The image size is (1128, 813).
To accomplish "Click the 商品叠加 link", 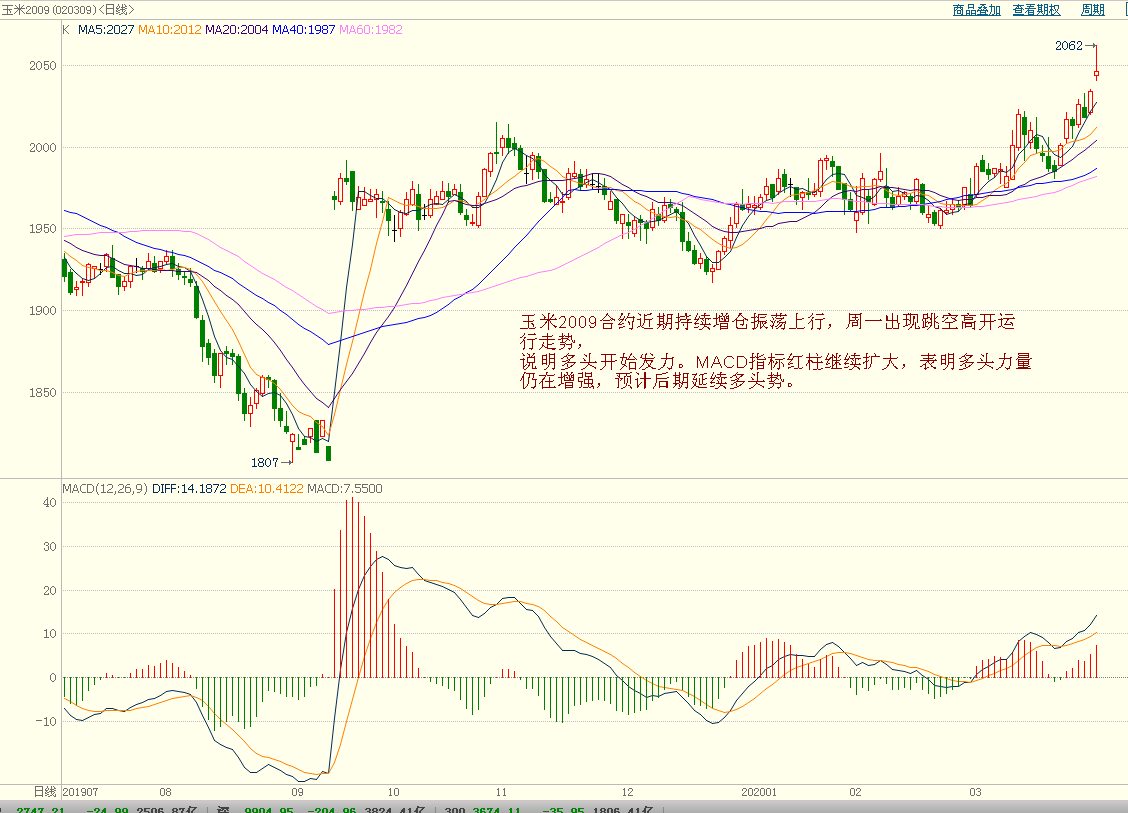I will [x=976, y=10].
